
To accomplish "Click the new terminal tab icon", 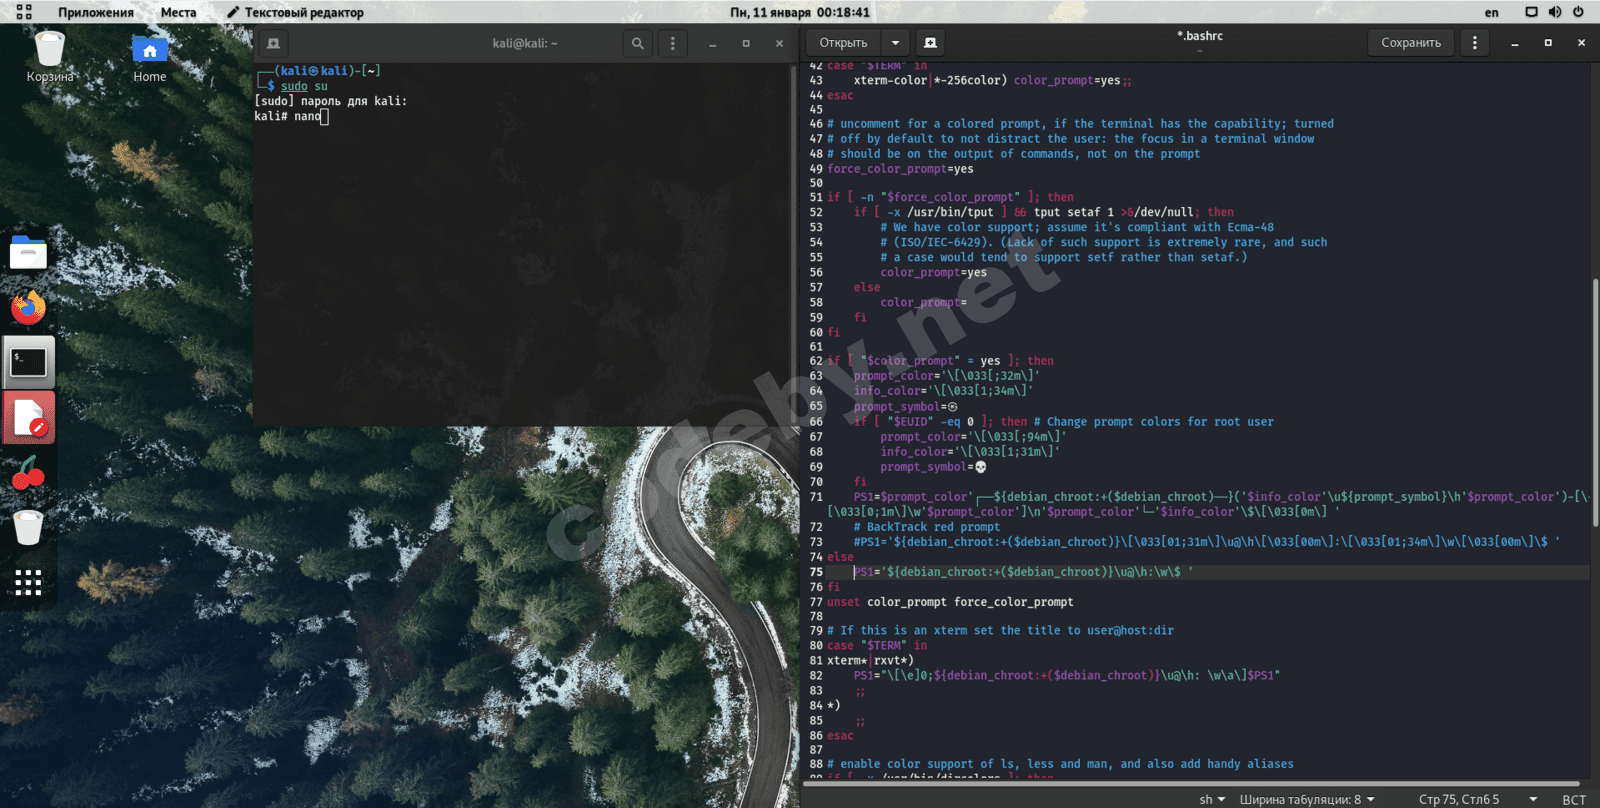I will (x=273, y=43).
